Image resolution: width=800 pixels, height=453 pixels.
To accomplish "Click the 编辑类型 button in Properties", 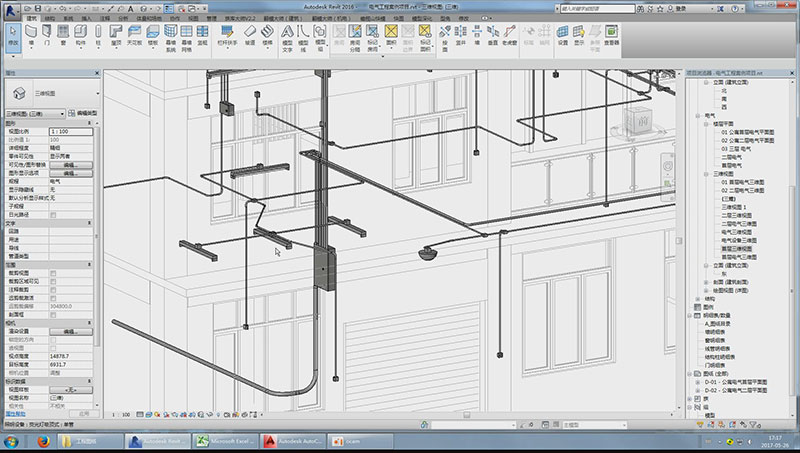I will [85, 114].
